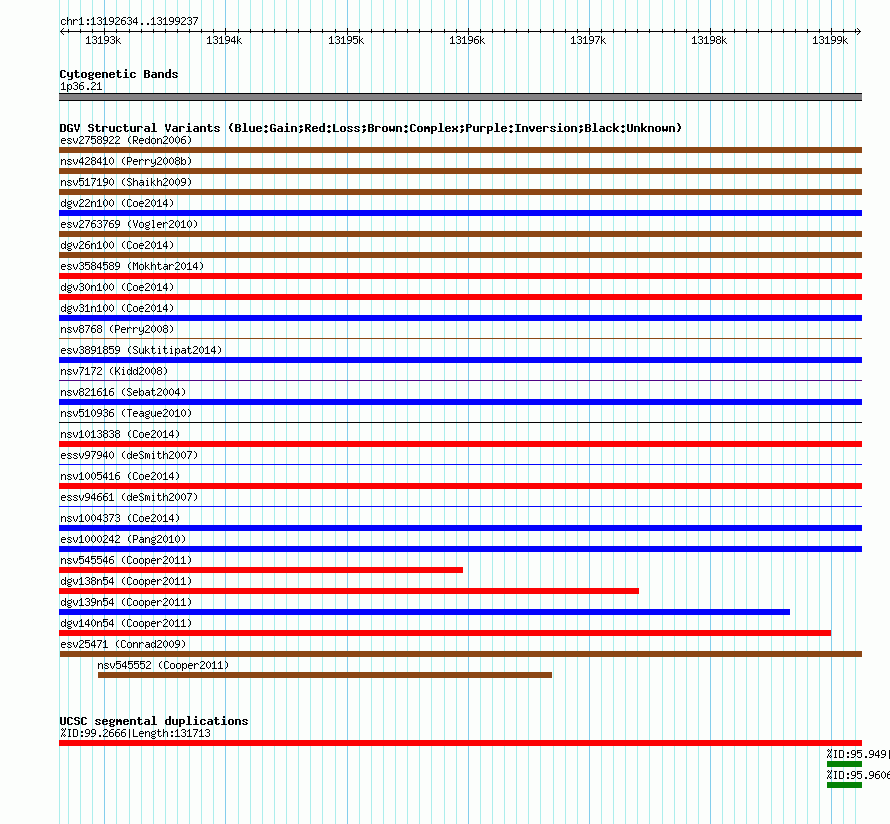Click the red bar of dgv140n54
Image resolution: width=890 pixels, height=824 pixels.
[x=445, y=633]
